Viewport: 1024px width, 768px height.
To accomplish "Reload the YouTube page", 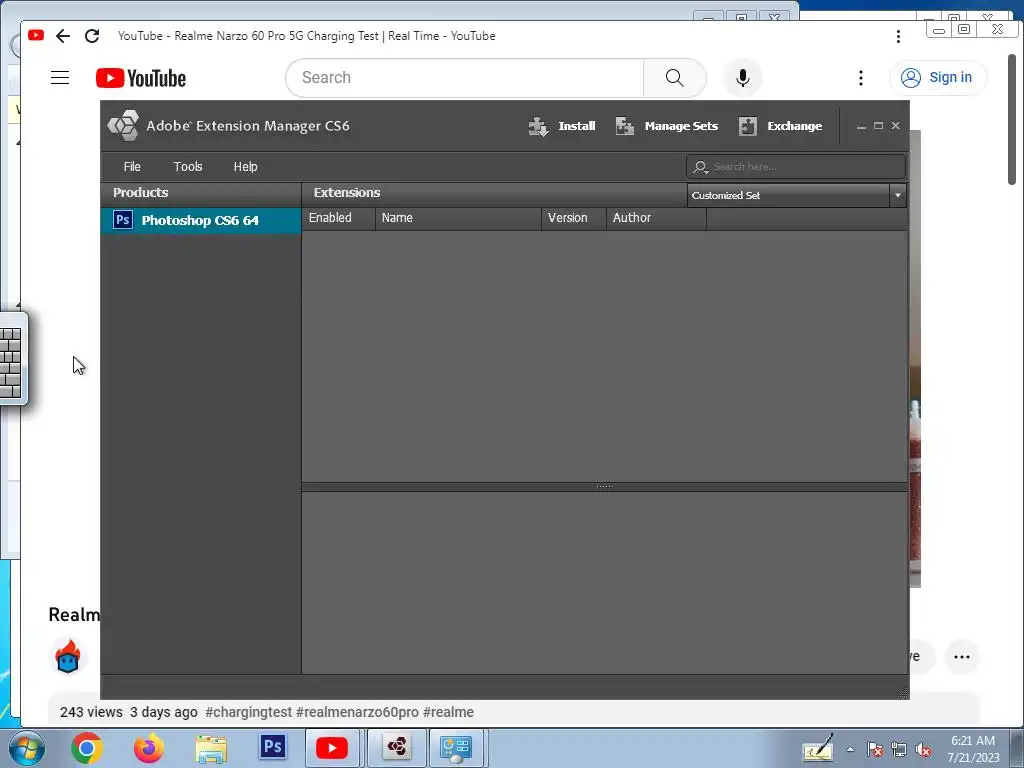I will click(x=92, y=36).
